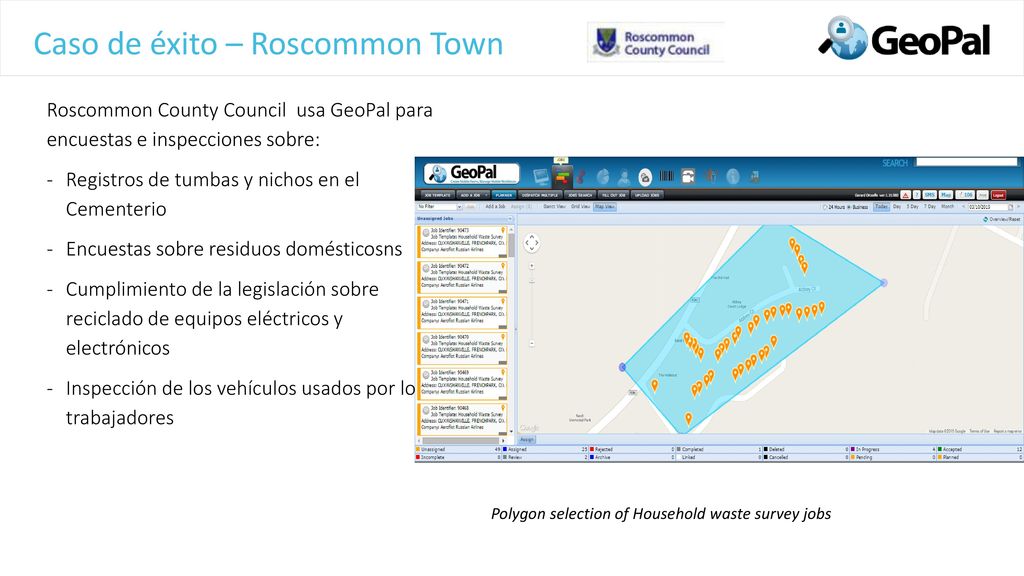Click the Overview/Reset icon
Screen dimensions: 1024x576
click(985, 219)
